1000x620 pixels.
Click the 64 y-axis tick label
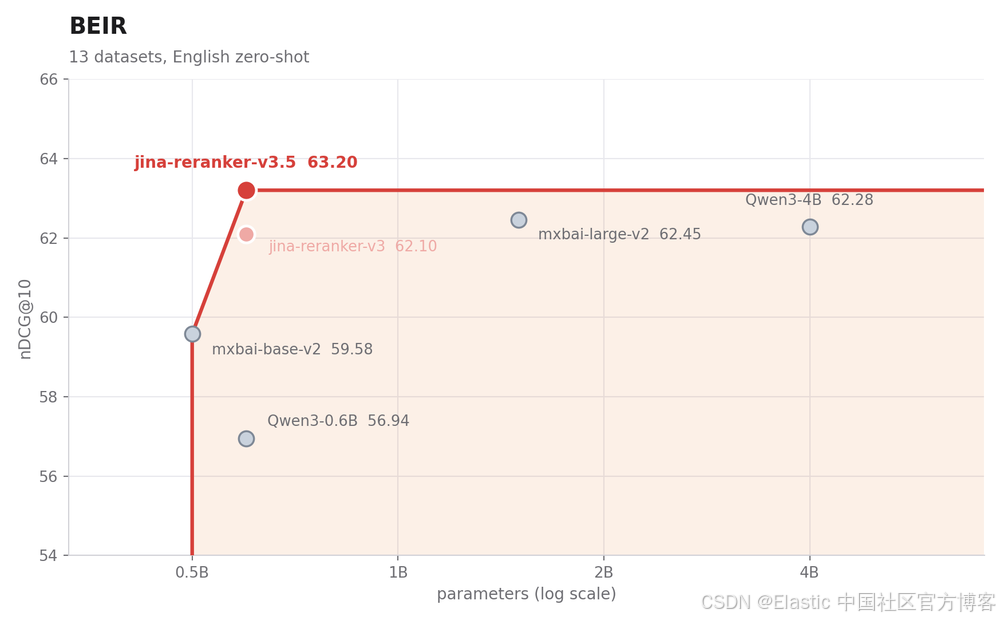tap(48, 159)
